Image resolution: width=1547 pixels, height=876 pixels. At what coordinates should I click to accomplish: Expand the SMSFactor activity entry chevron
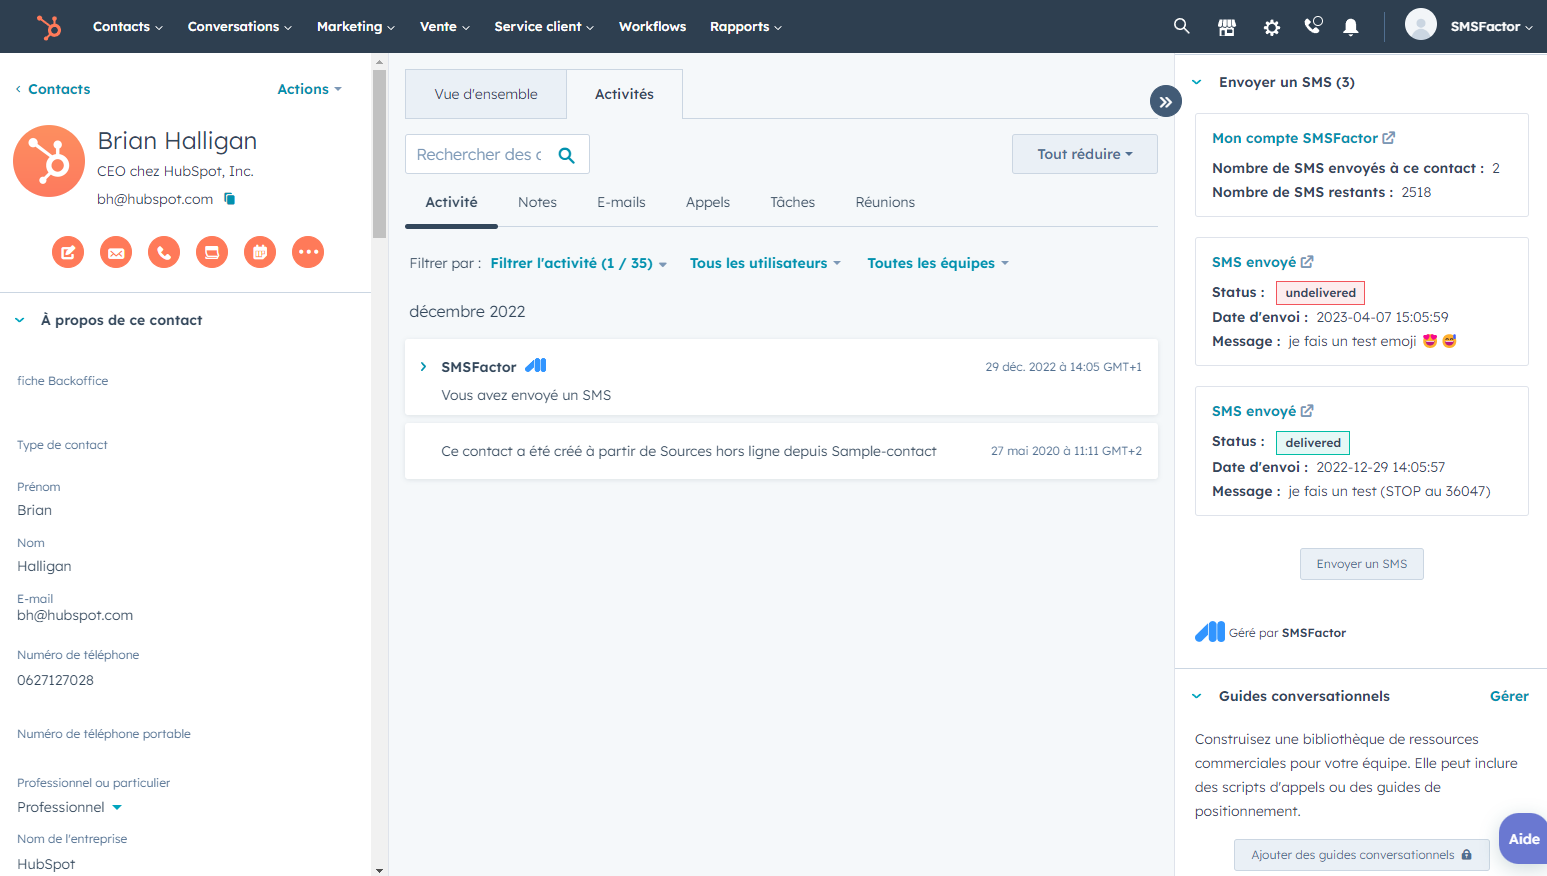(423, 367)
